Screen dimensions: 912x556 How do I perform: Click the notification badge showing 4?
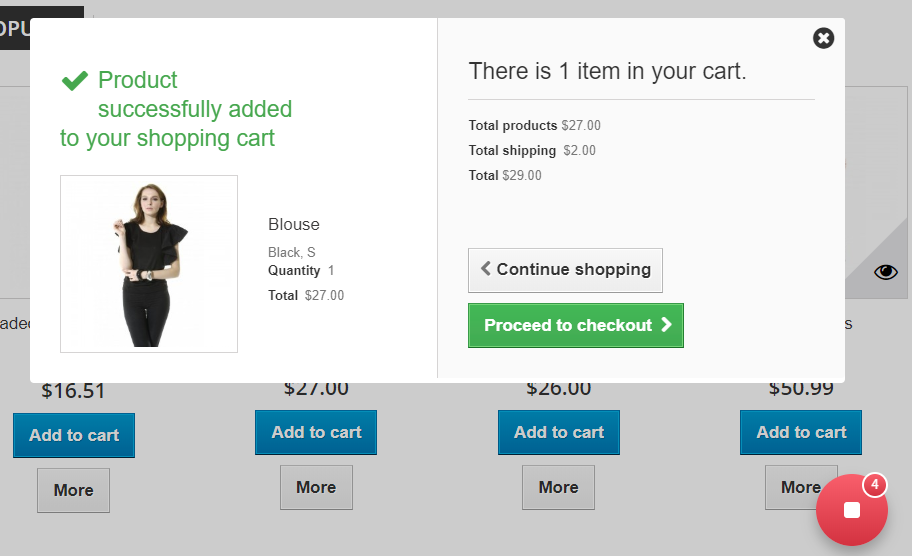874,484
